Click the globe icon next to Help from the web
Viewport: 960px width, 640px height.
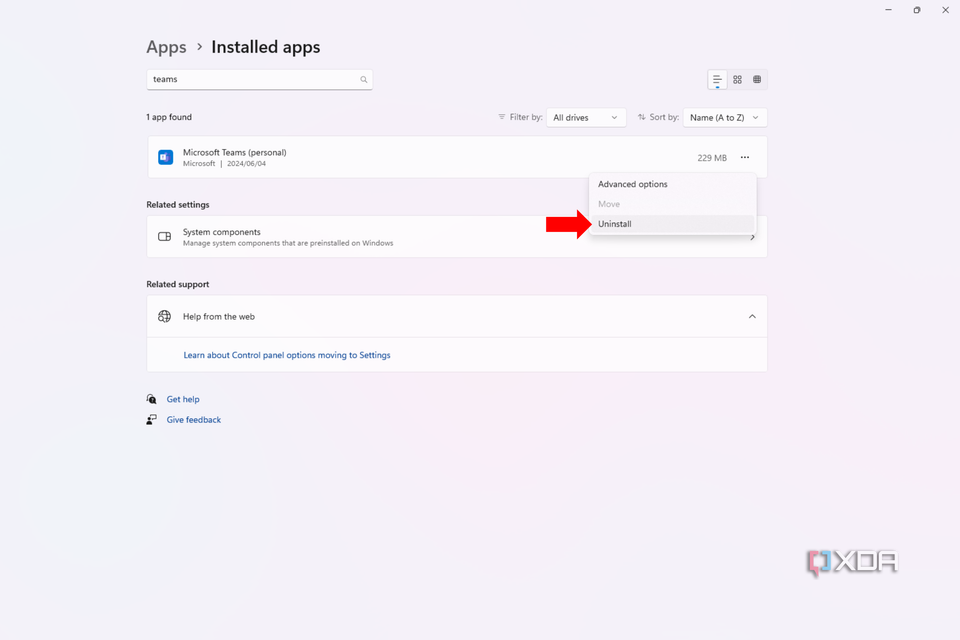tap(164, 316)
